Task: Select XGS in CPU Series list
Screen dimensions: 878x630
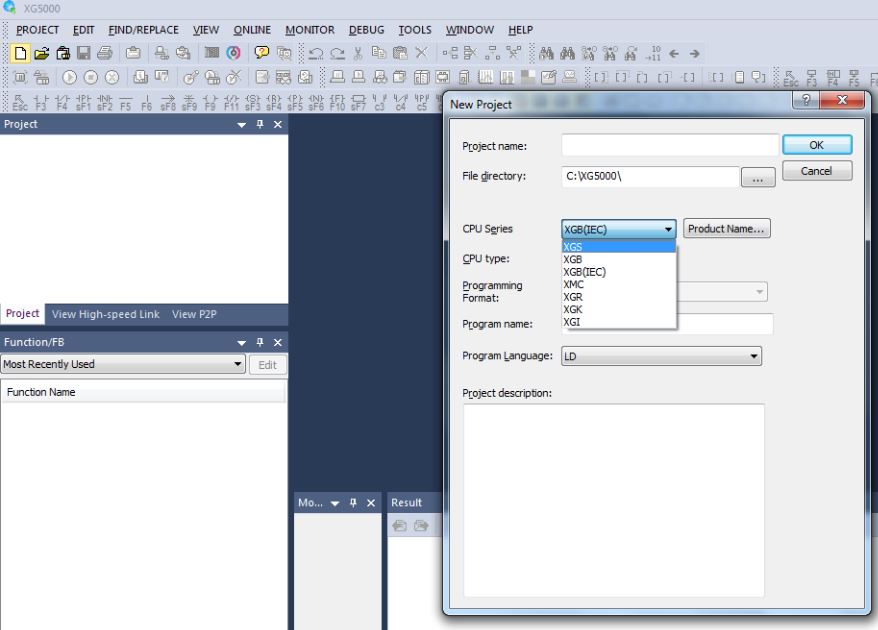Action: click(x=618, y=247)
